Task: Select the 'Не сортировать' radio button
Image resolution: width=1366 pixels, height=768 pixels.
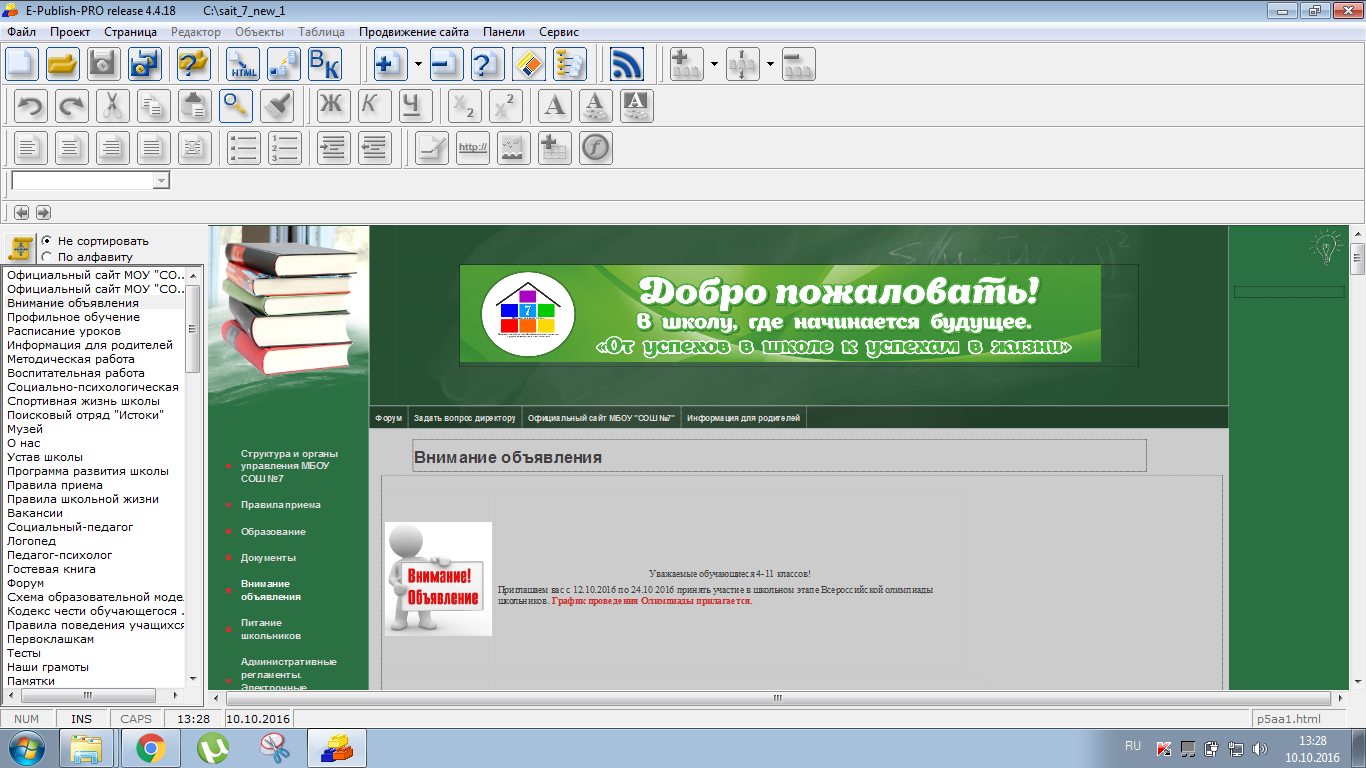Action: 47,241
